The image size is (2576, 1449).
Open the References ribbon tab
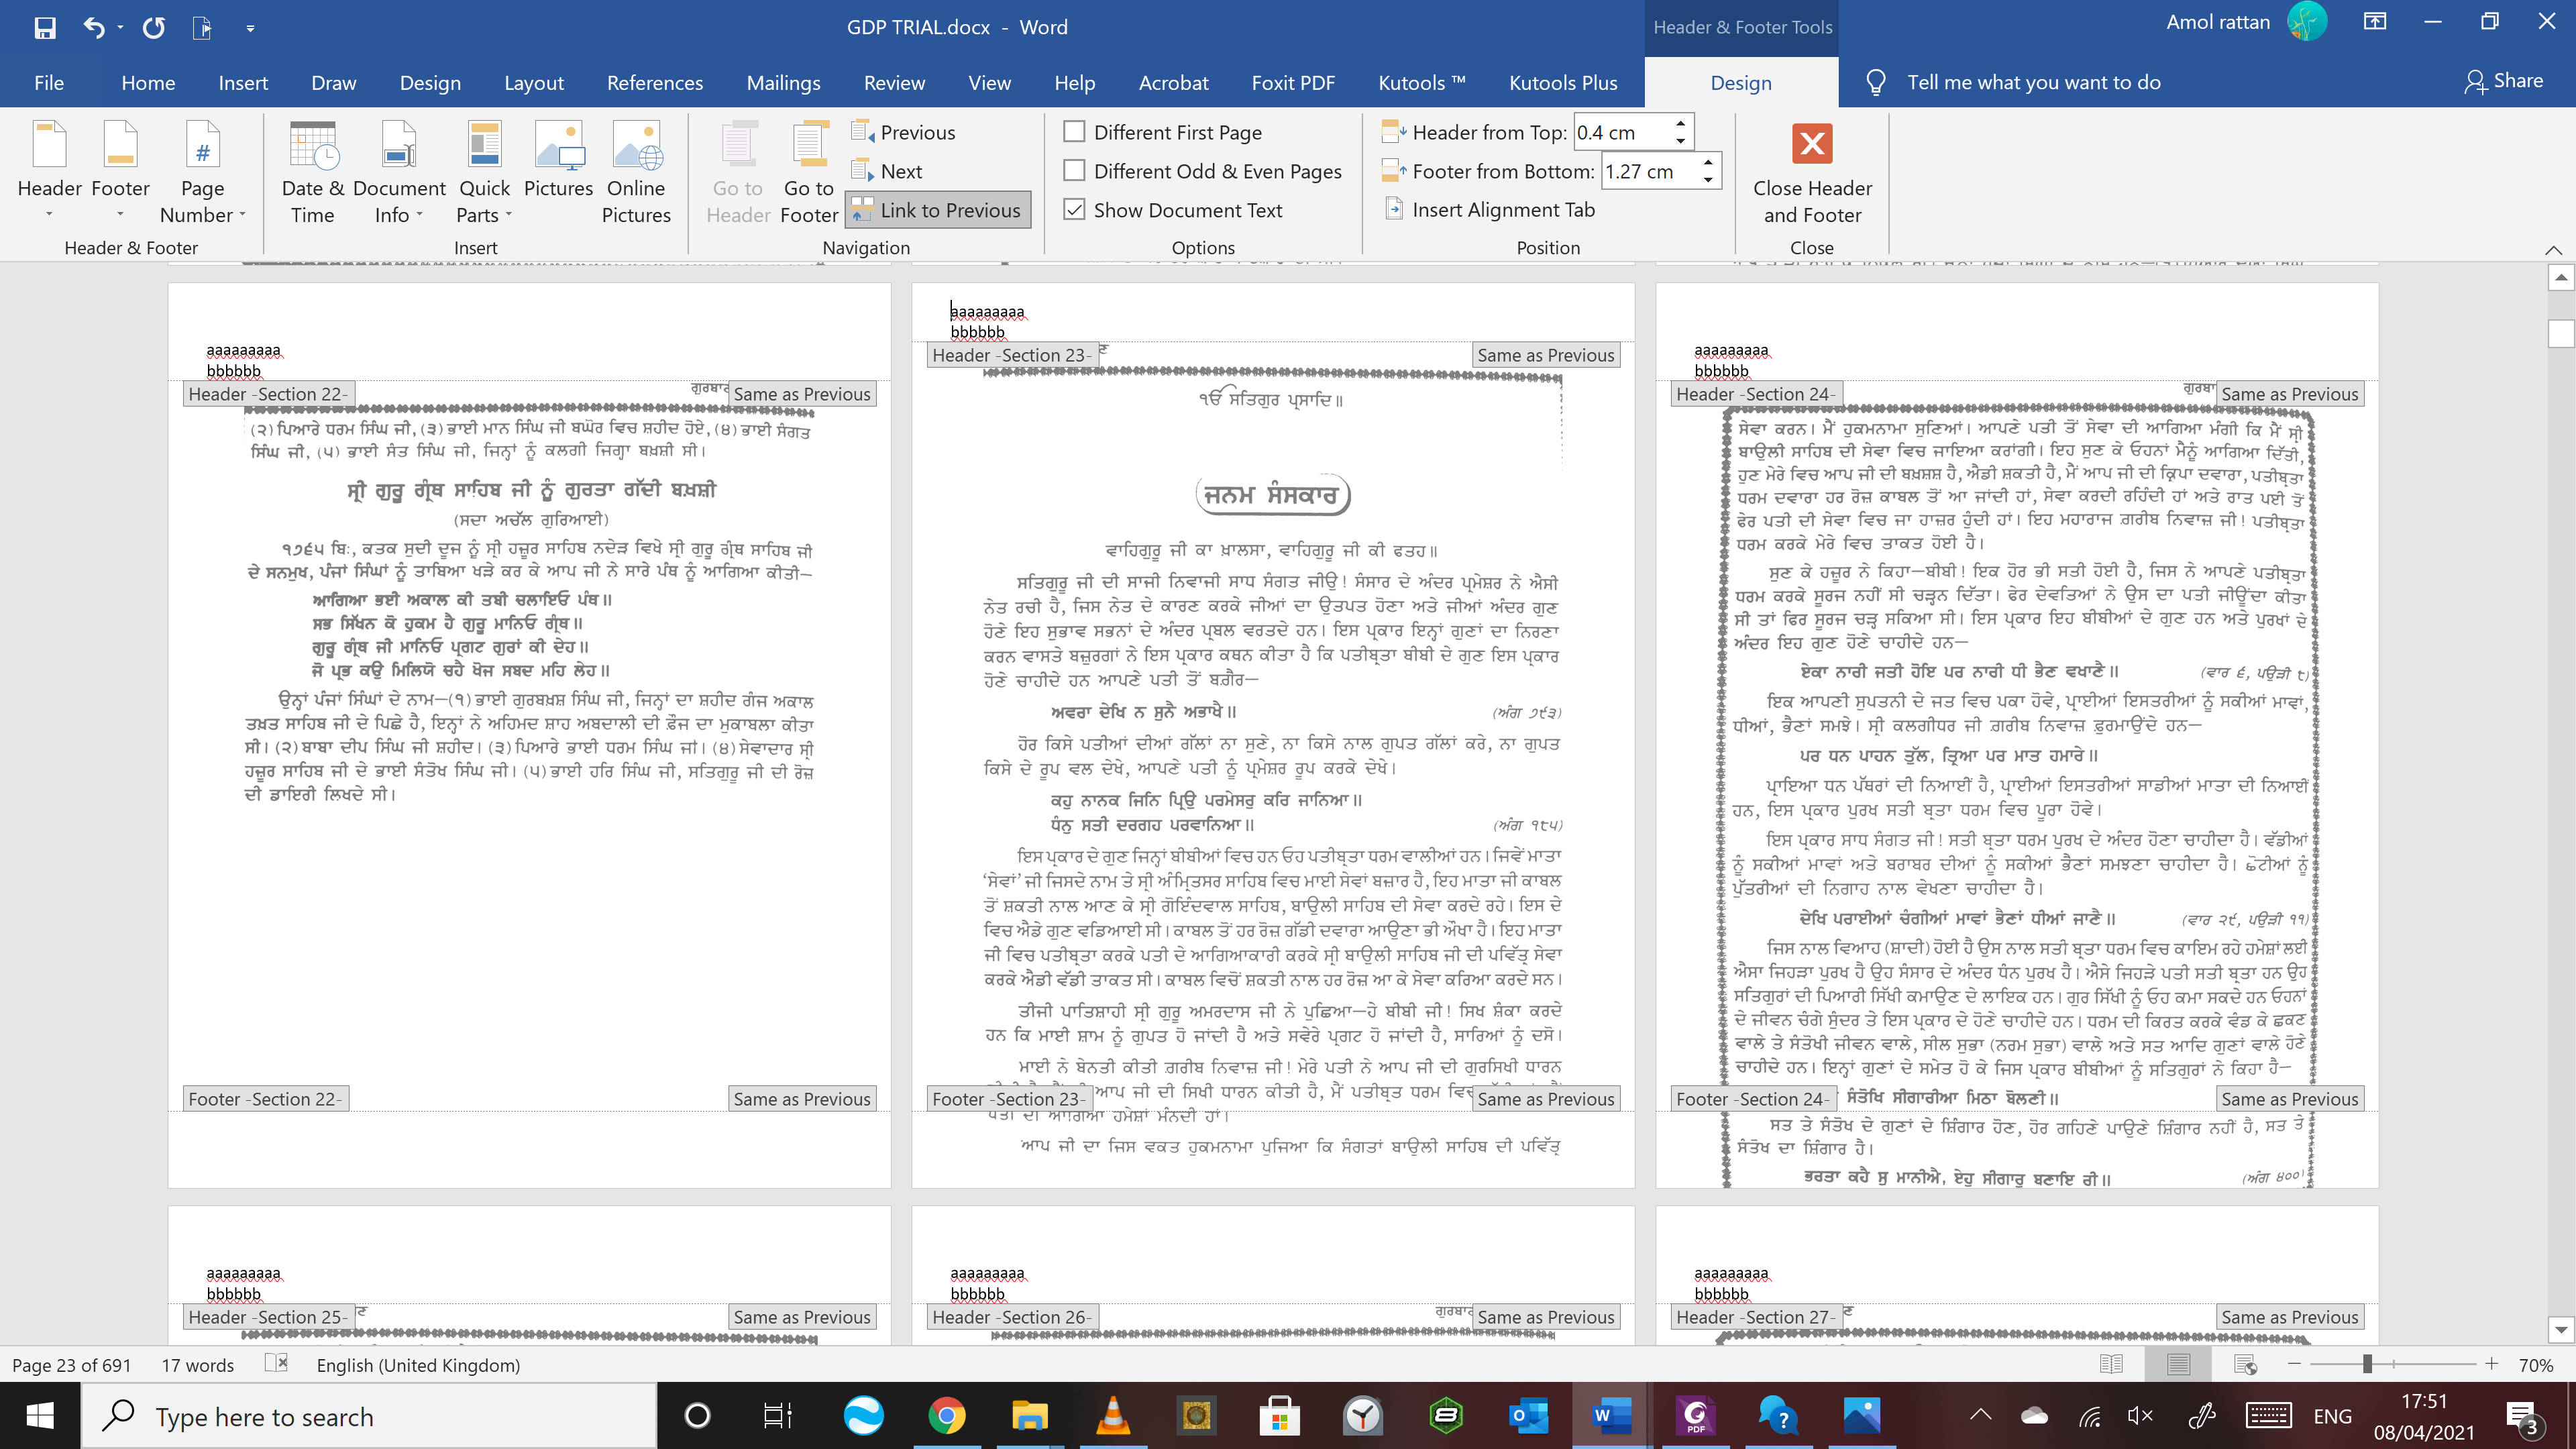click(654, 83)
